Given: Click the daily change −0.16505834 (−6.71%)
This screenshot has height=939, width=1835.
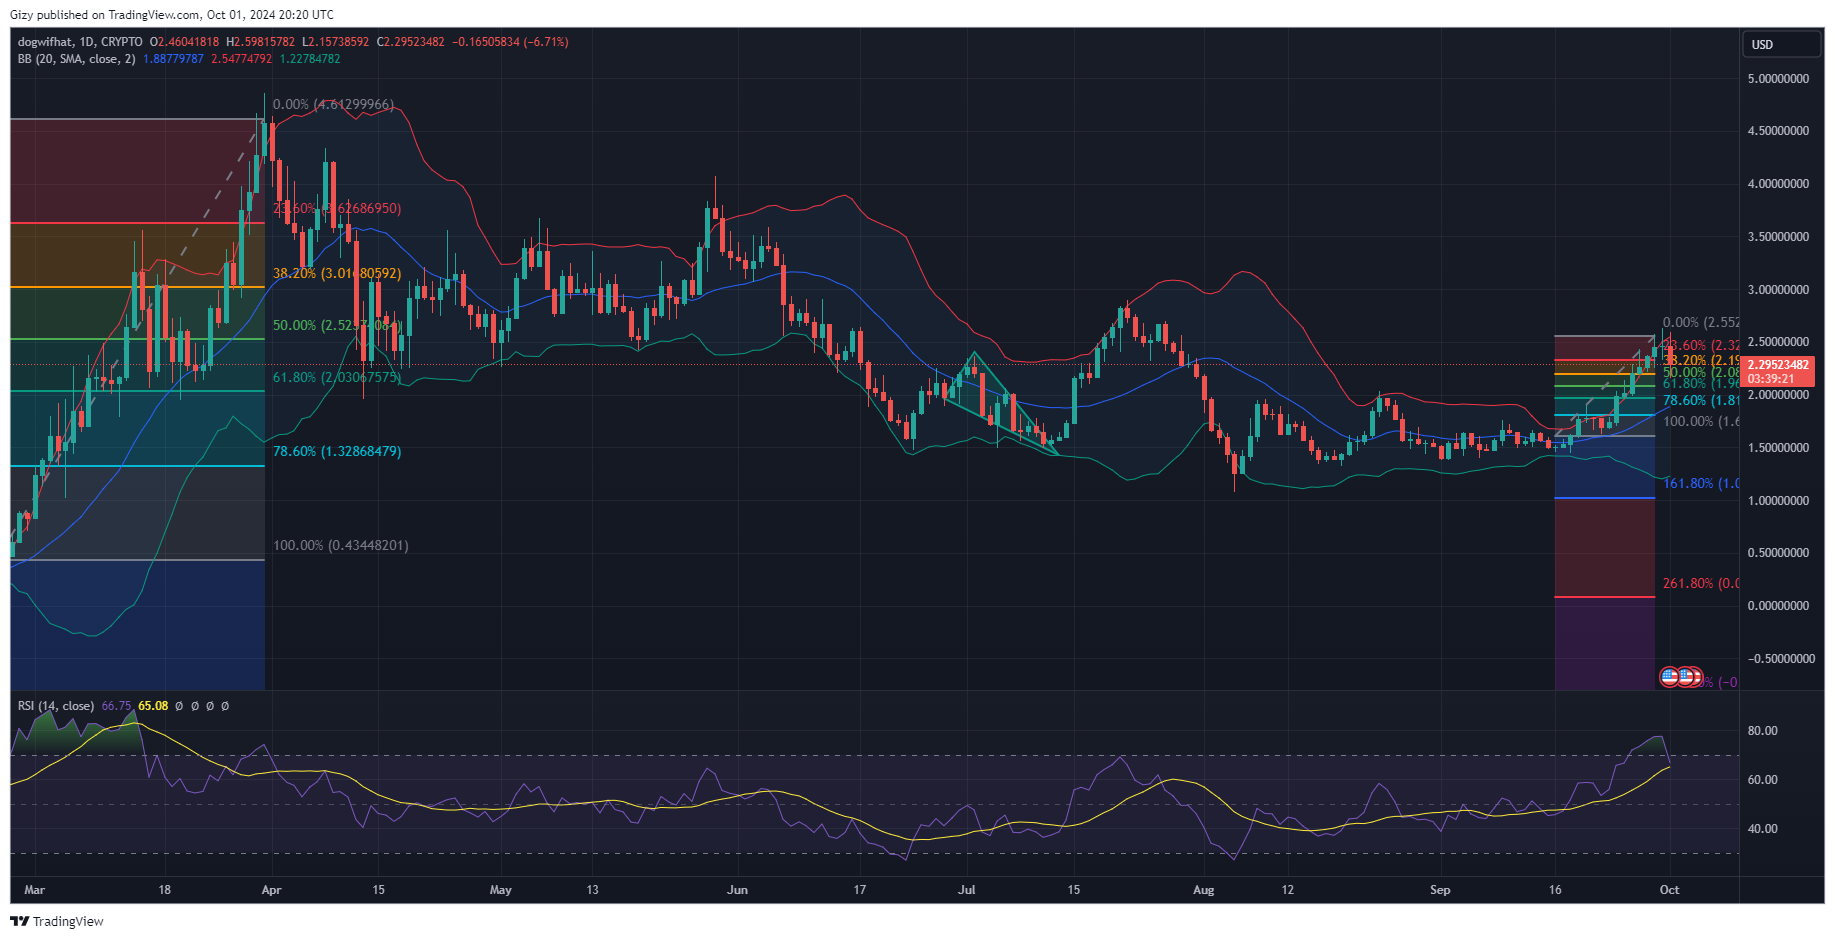Looking at the screenshot, I should pyautogui.click(x=510, y=42).
